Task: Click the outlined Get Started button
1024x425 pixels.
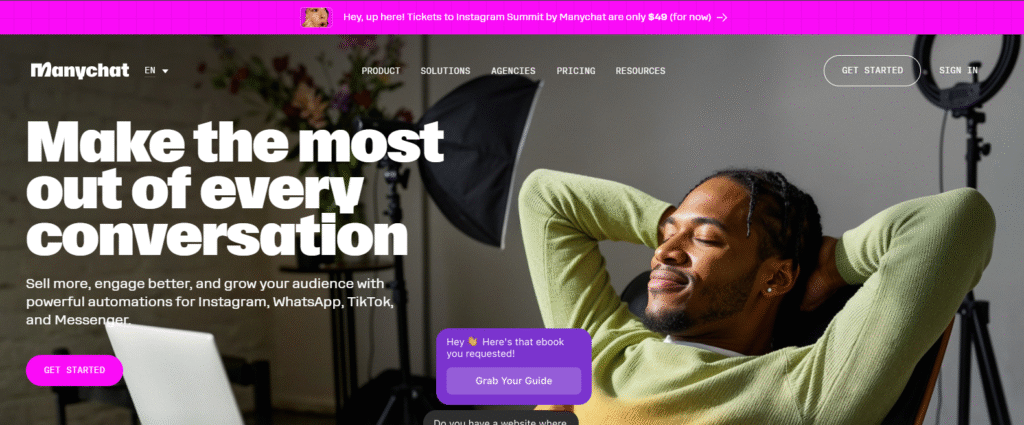Action: pyautogui.click(x=872, y=71)
